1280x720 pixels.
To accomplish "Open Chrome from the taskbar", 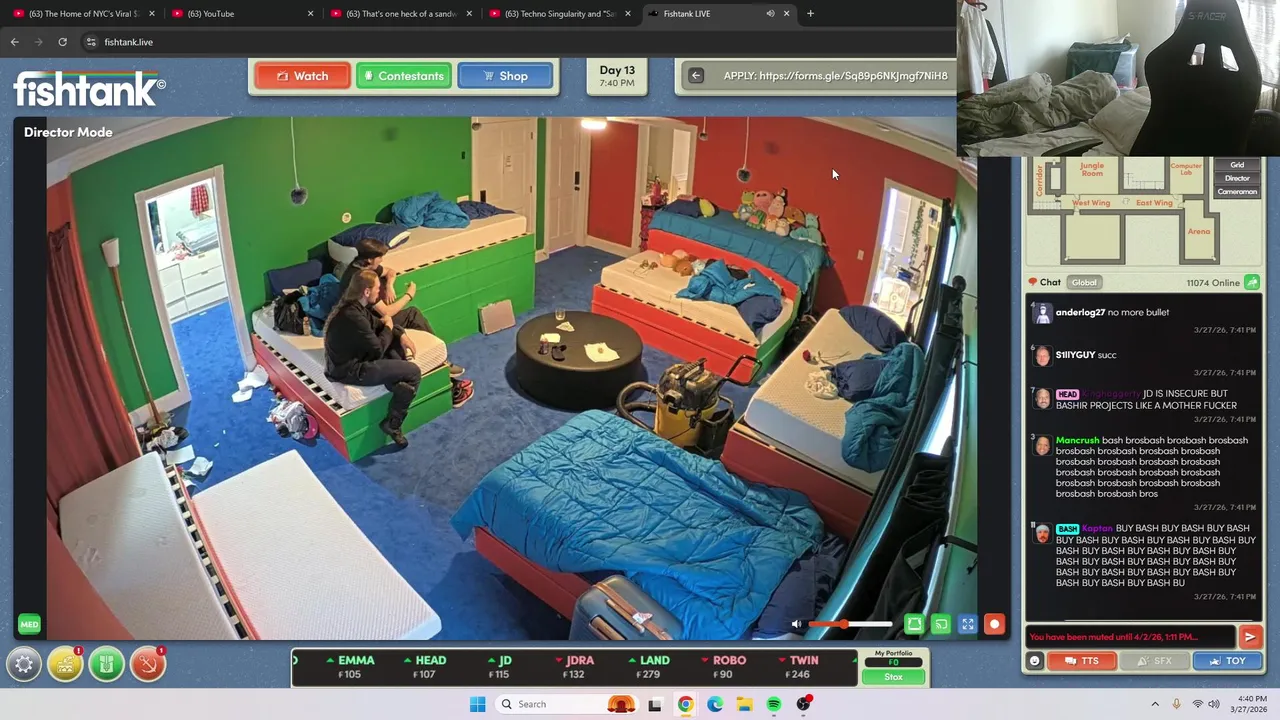I will (x=685, y=704).
